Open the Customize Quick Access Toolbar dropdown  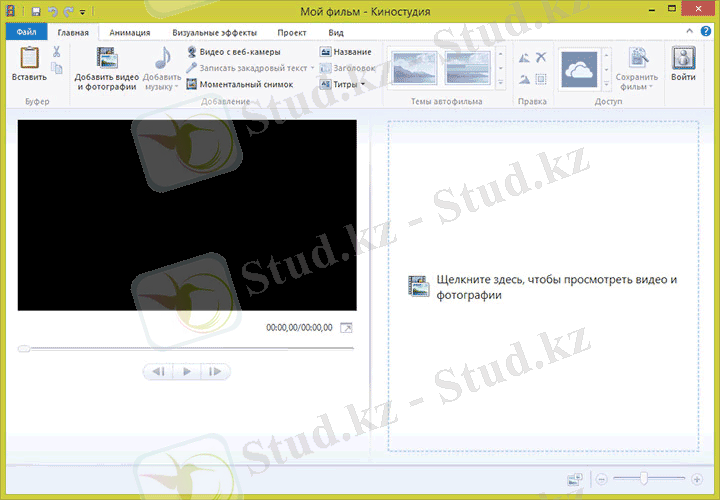[83, 12]
